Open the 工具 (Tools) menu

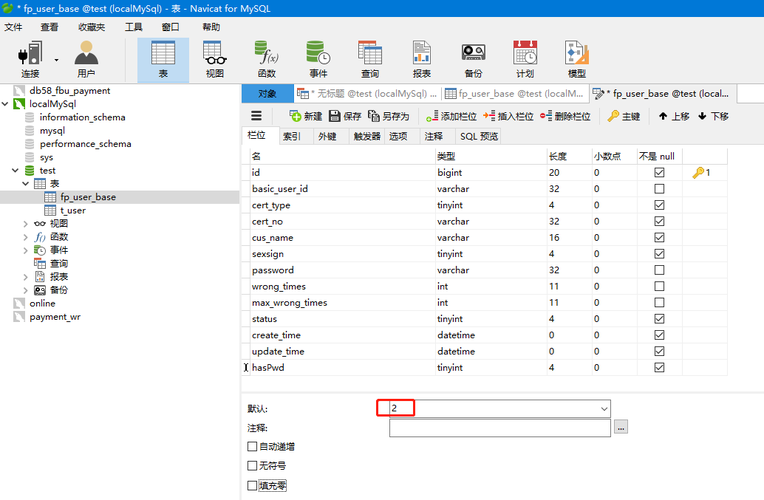pyautogui.click(x=134, y=27)
